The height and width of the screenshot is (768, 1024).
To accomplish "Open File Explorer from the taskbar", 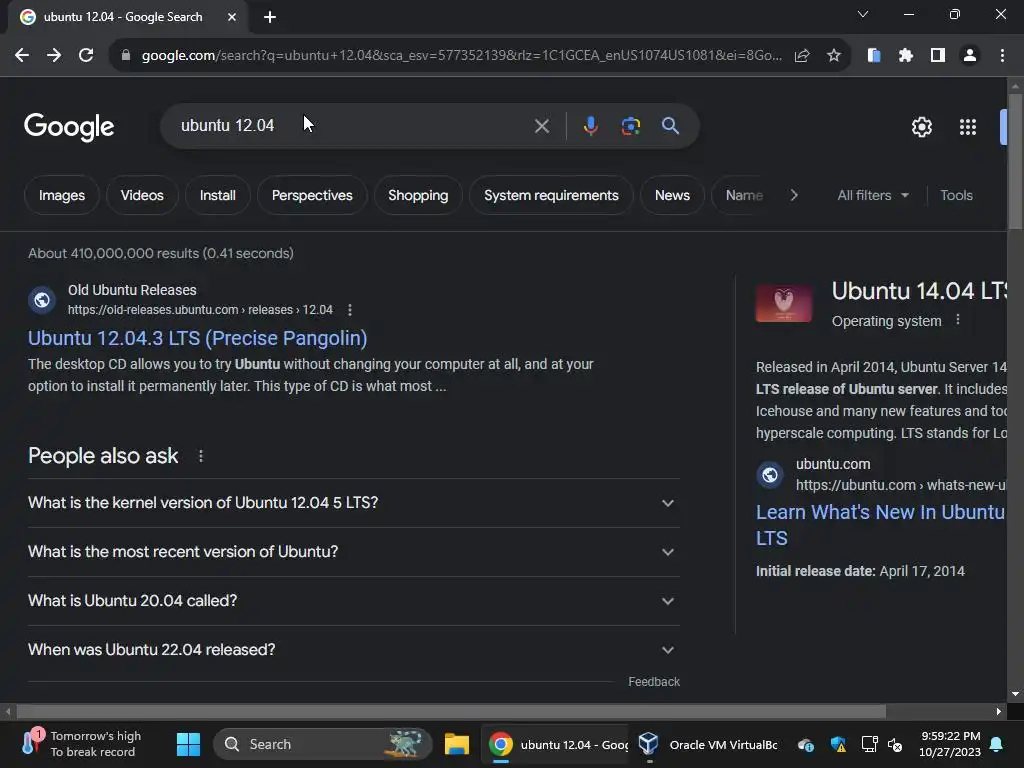I will point(456,744).
